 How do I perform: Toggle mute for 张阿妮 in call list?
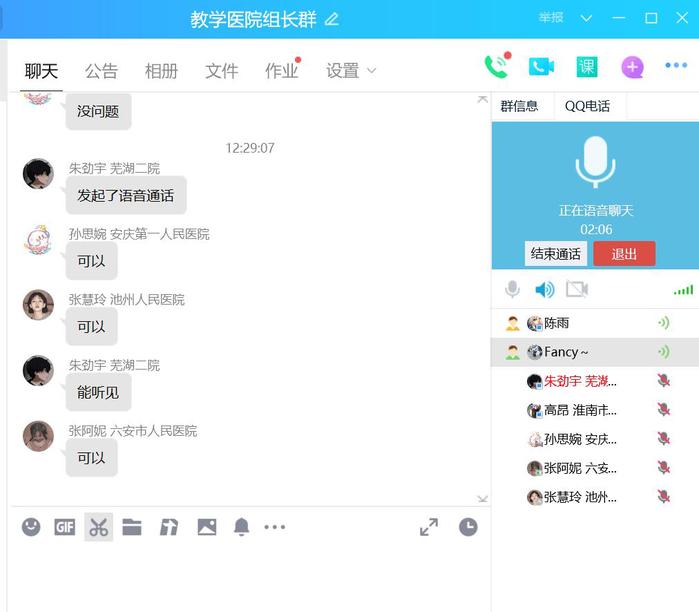click(664, 468)
